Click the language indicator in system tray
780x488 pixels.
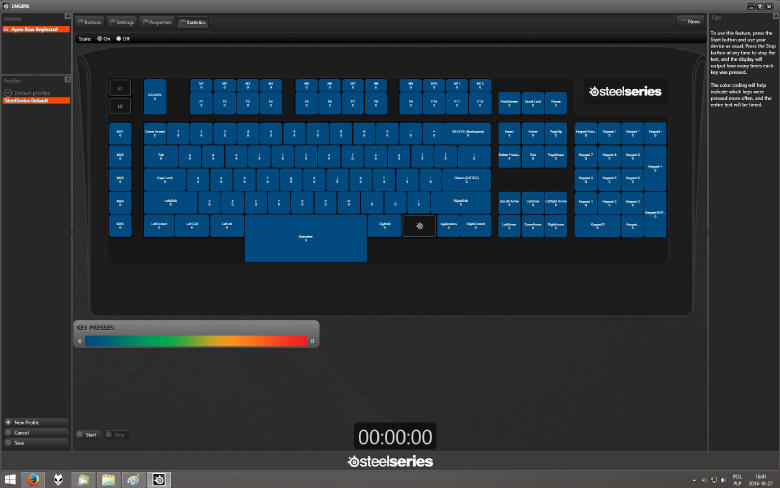pos(737,480)
